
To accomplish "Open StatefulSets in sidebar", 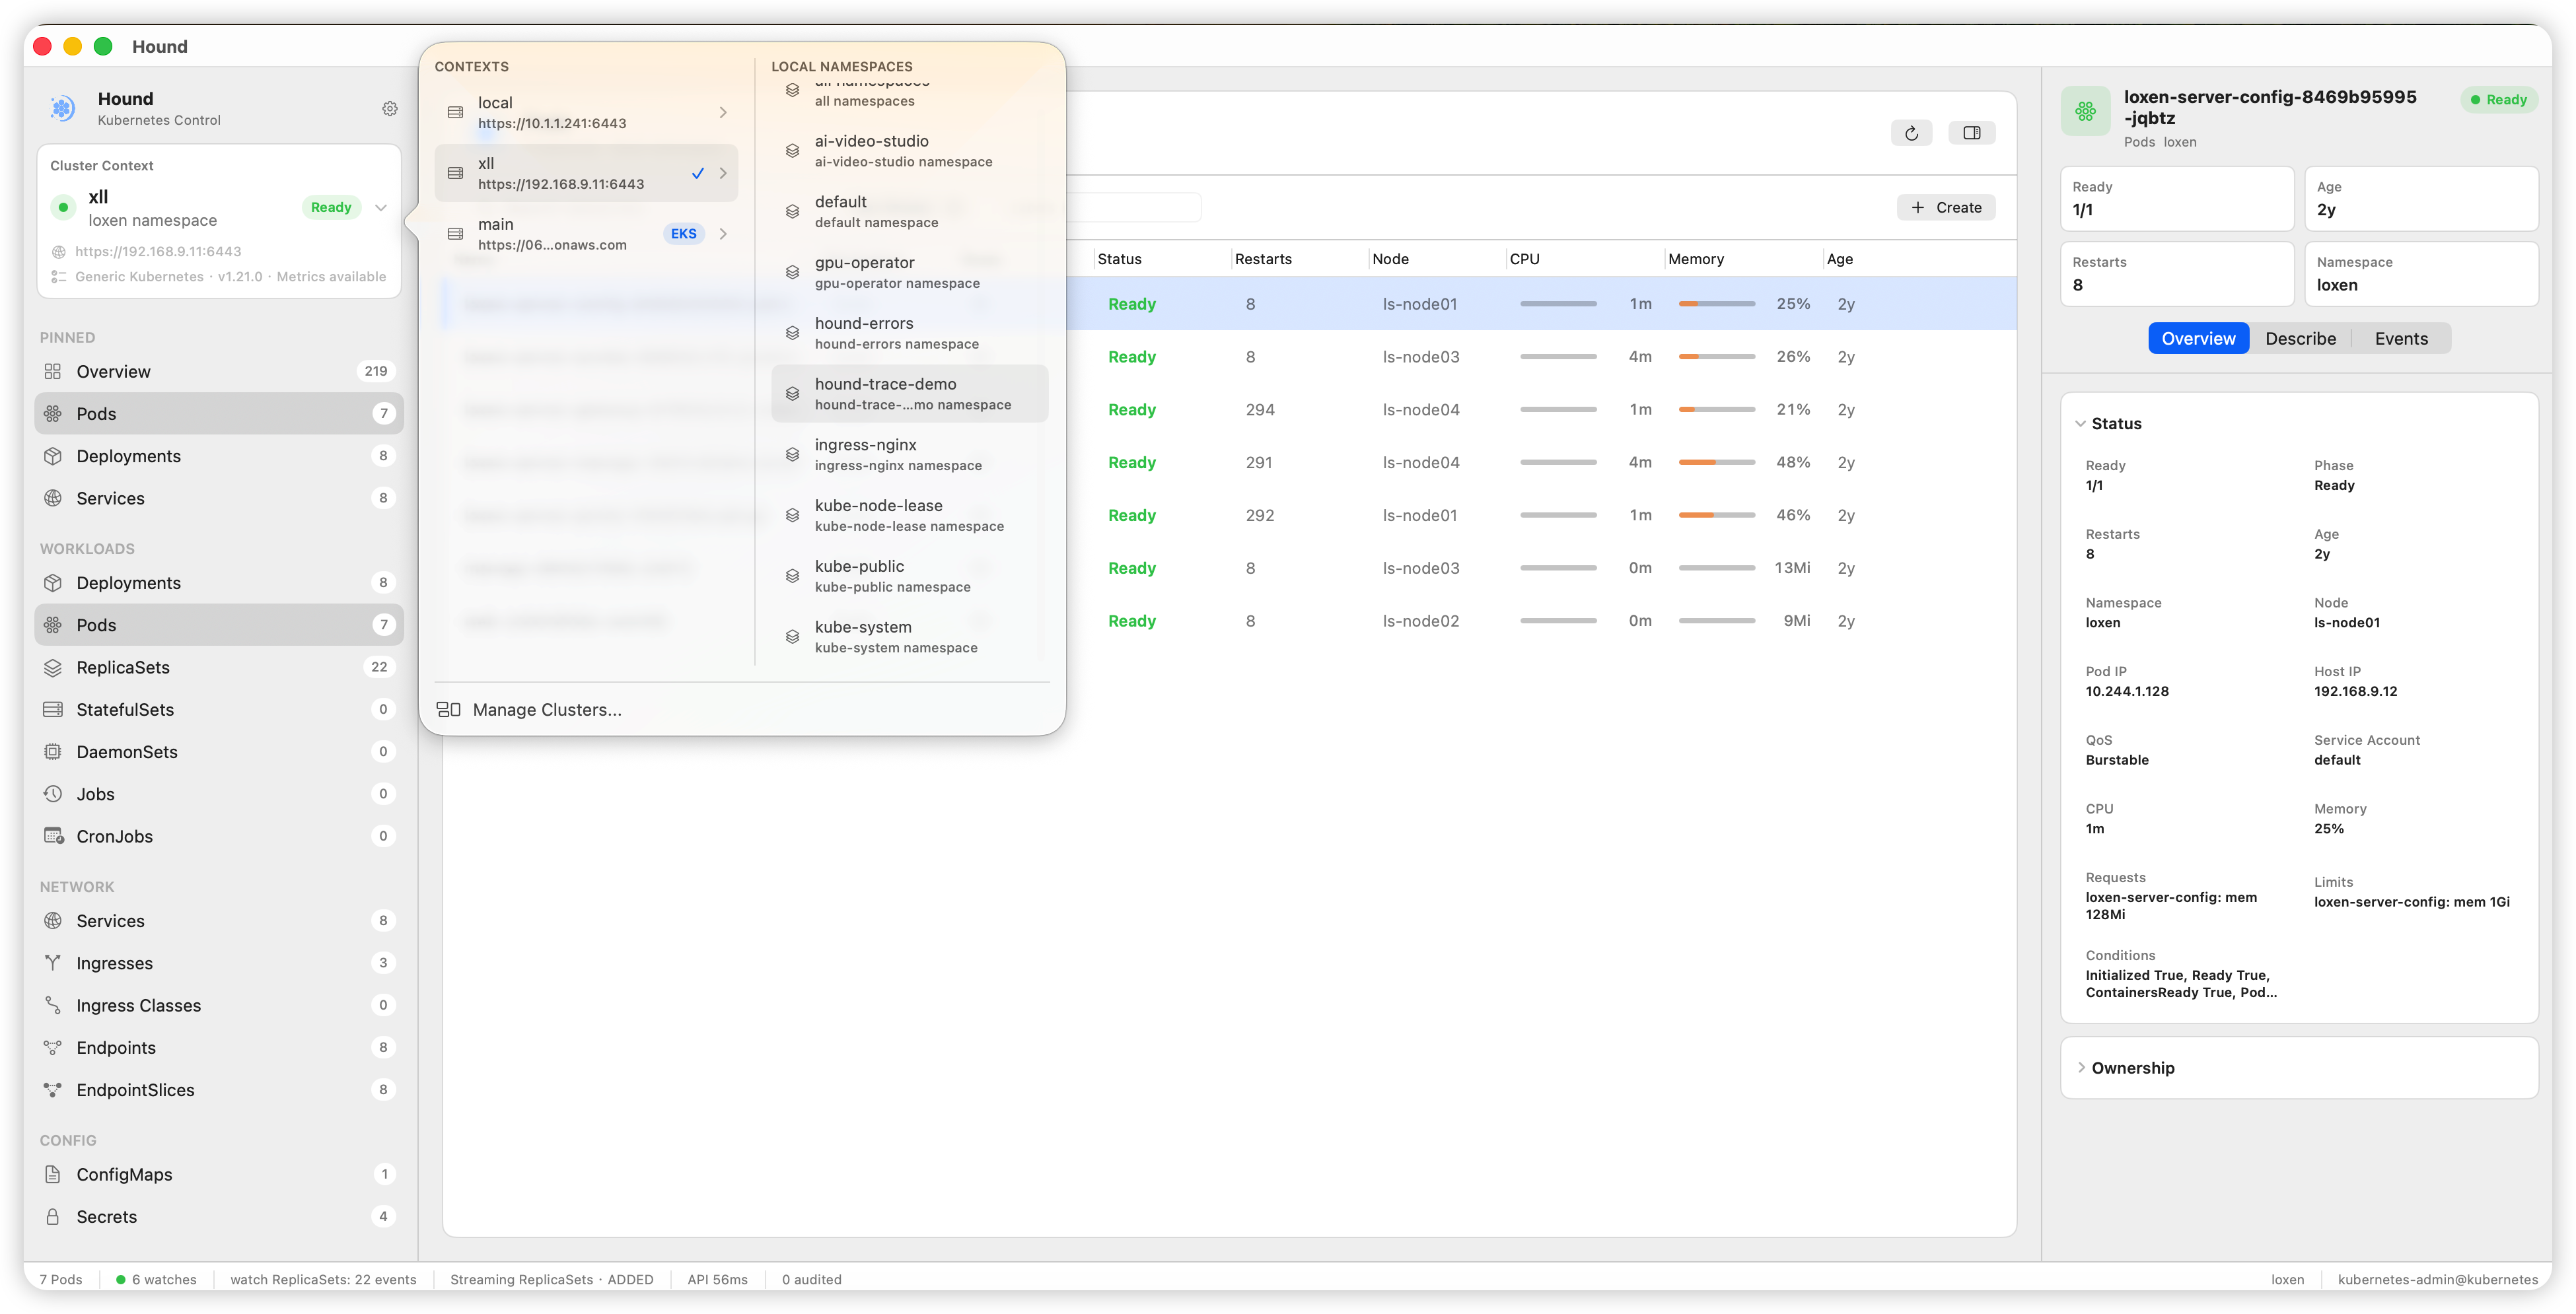I will point(219,709).
